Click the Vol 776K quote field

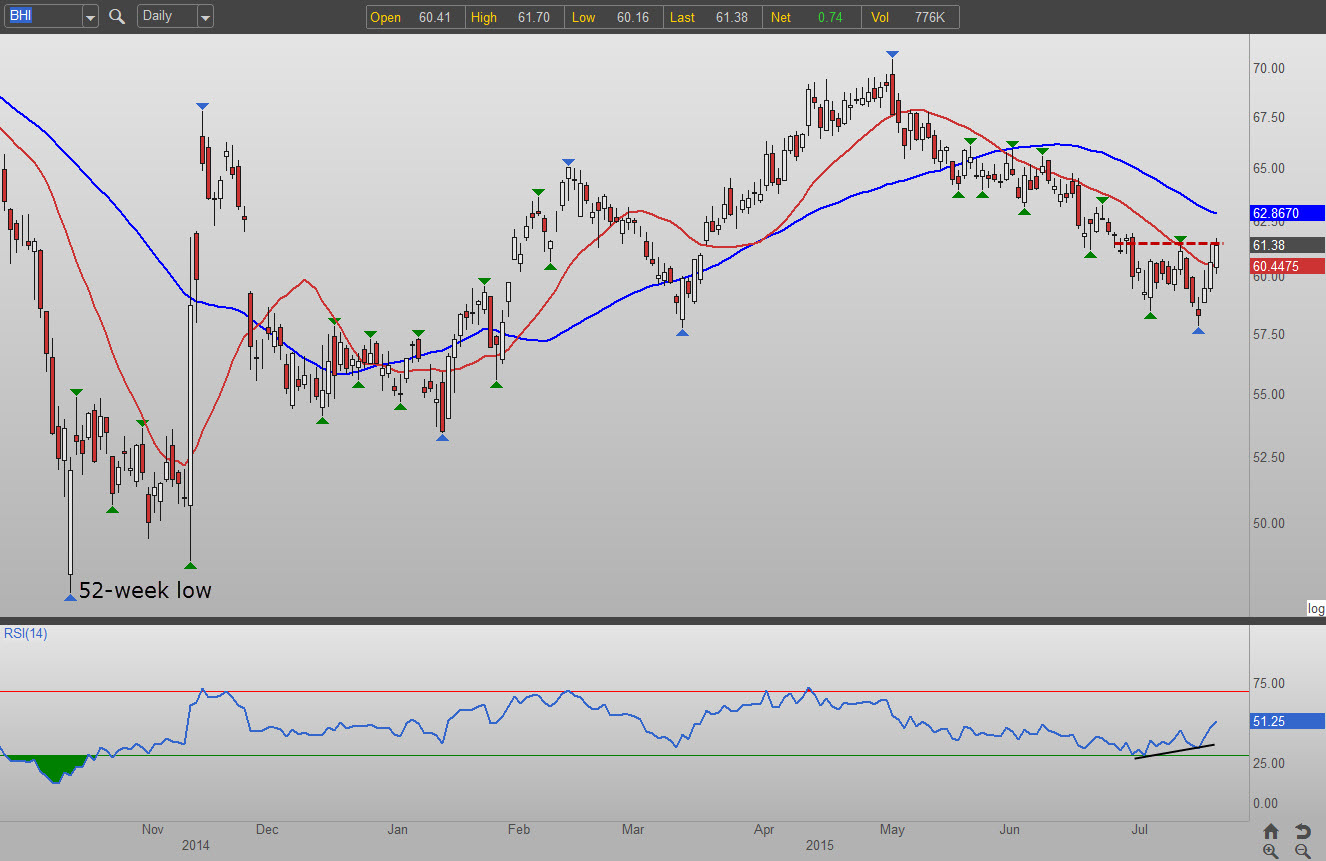tap(909, 17)
